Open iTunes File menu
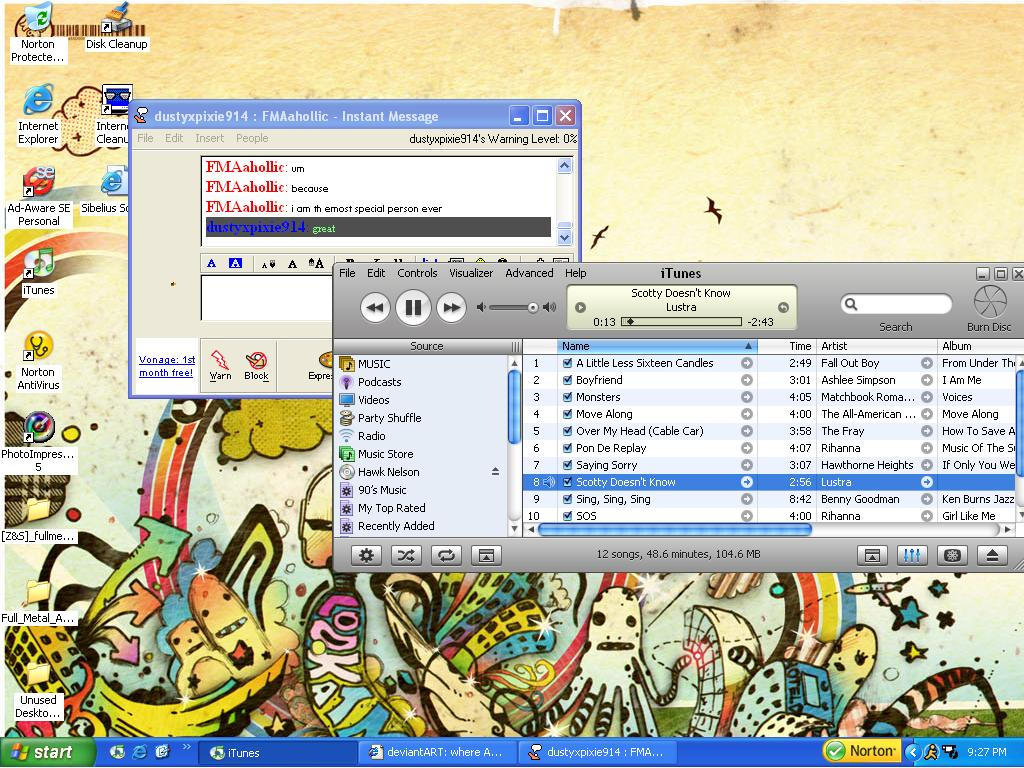The width and height of the screenshot is (1024, 768). (x=347, y=273)
